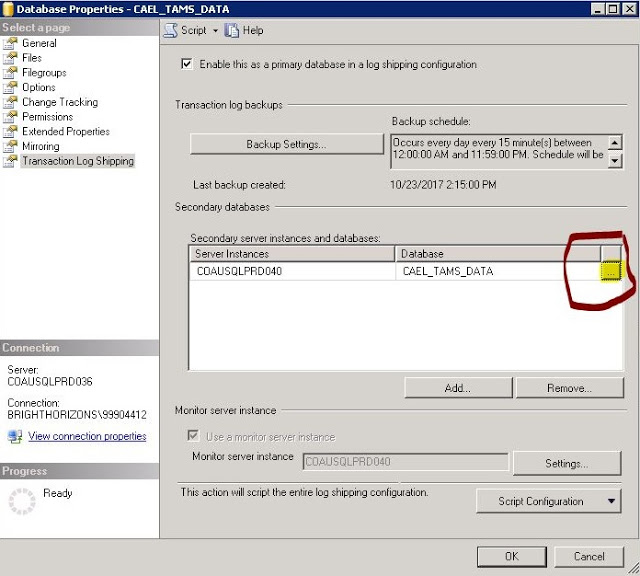Click the server name COAUSQLPRD036
The width and height of the screenshot is (640, 576).
coord(50,381)
